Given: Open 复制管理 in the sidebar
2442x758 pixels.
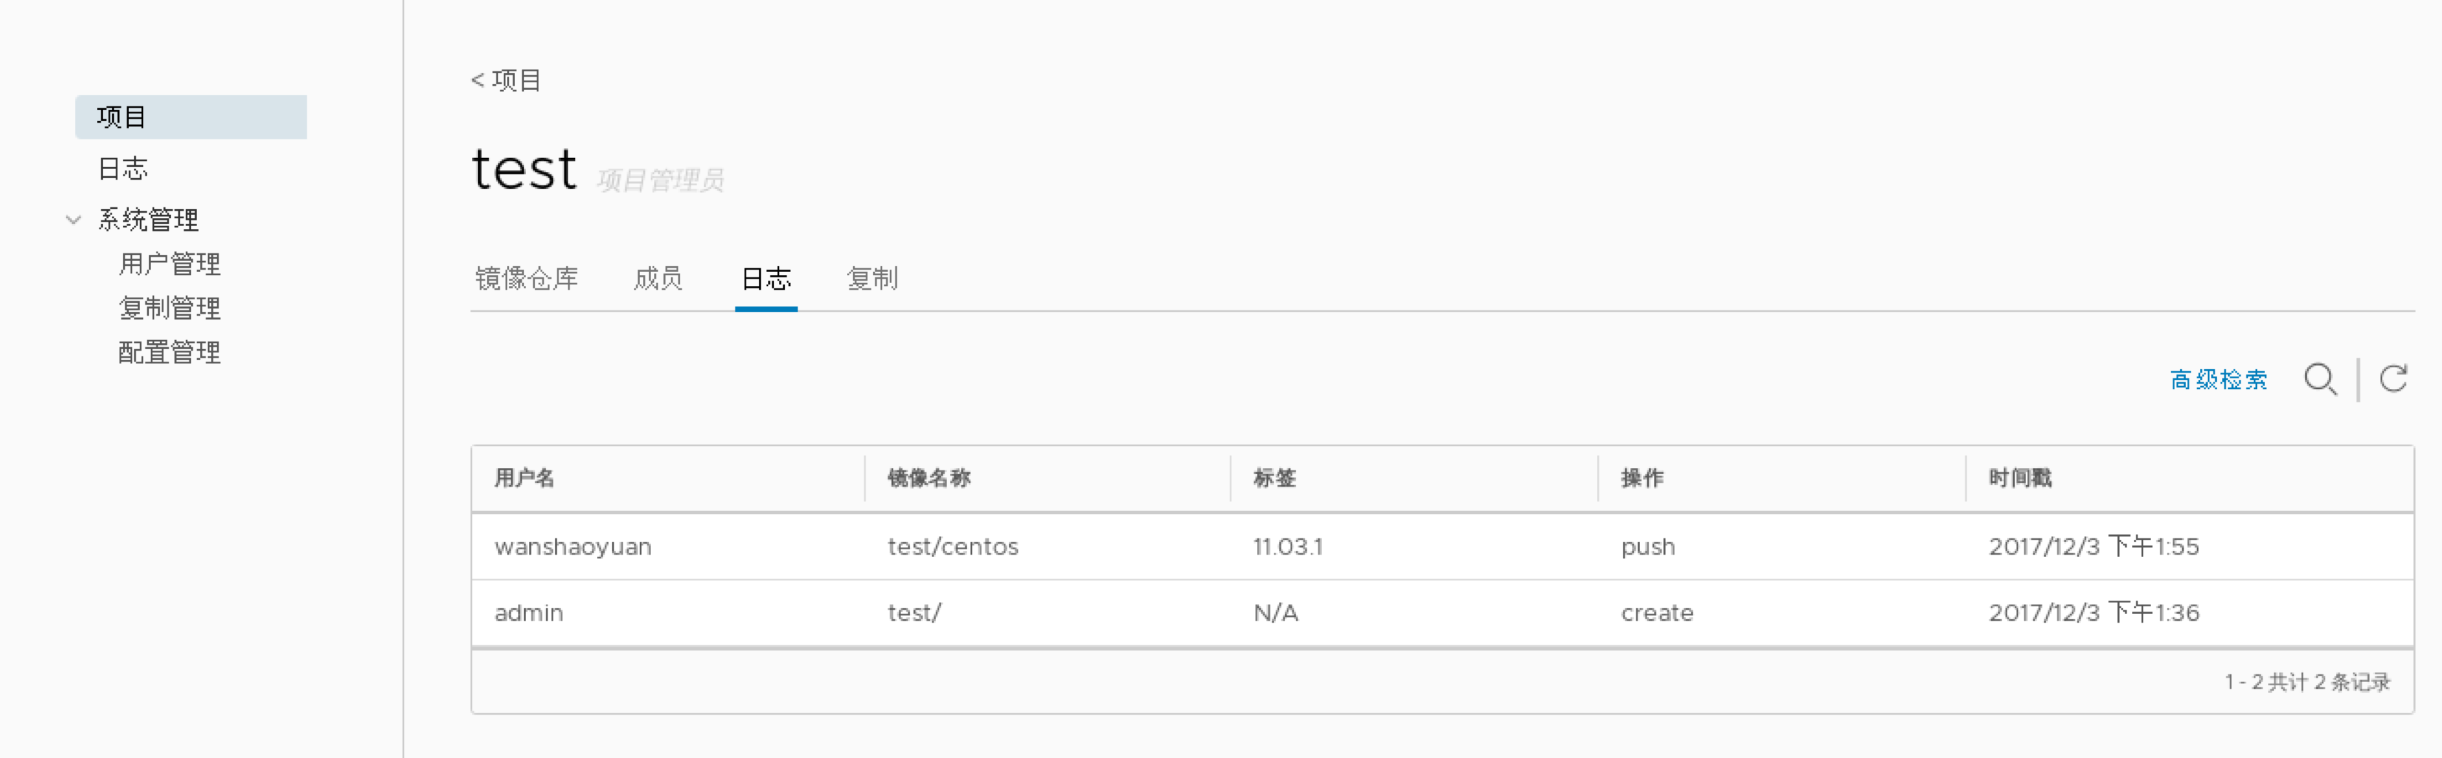Looking at the screenshot, I should [169, 308].
